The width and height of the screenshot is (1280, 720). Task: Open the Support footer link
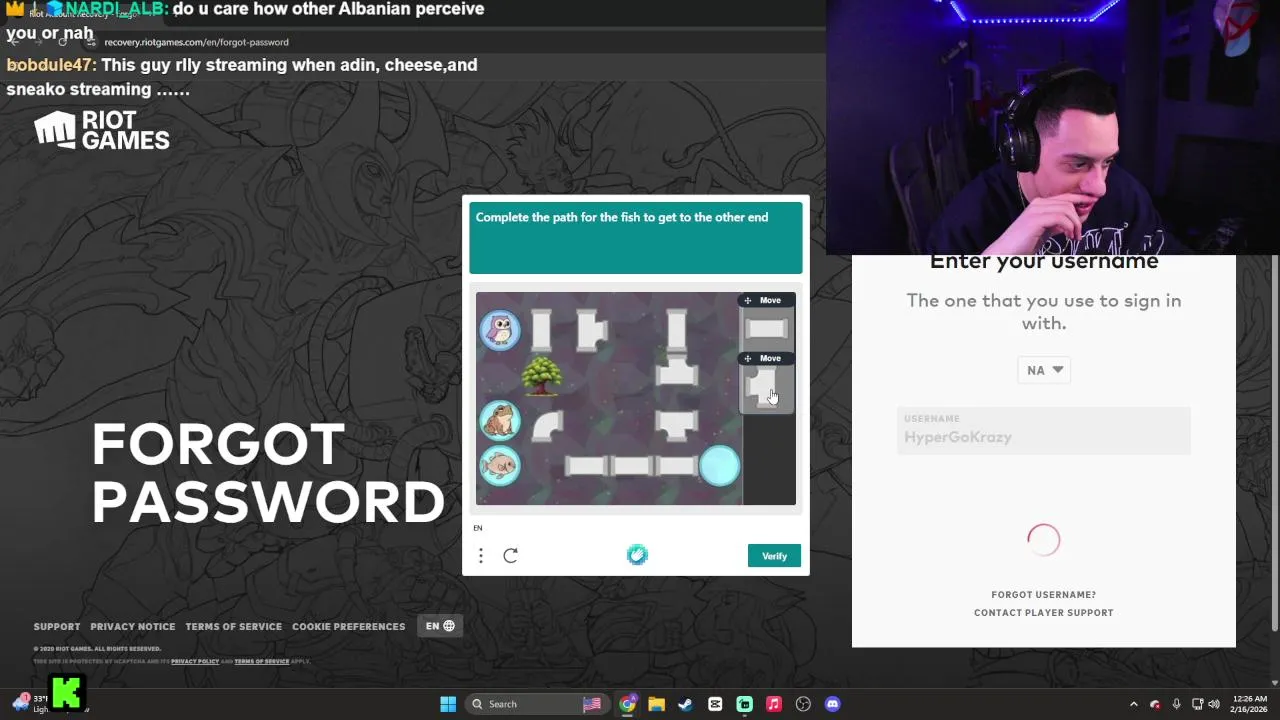(x=57, y=627)
